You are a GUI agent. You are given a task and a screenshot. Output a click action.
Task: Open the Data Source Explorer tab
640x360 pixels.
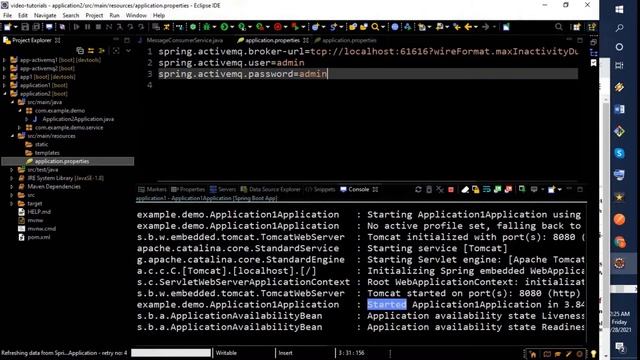coord(271,189)
